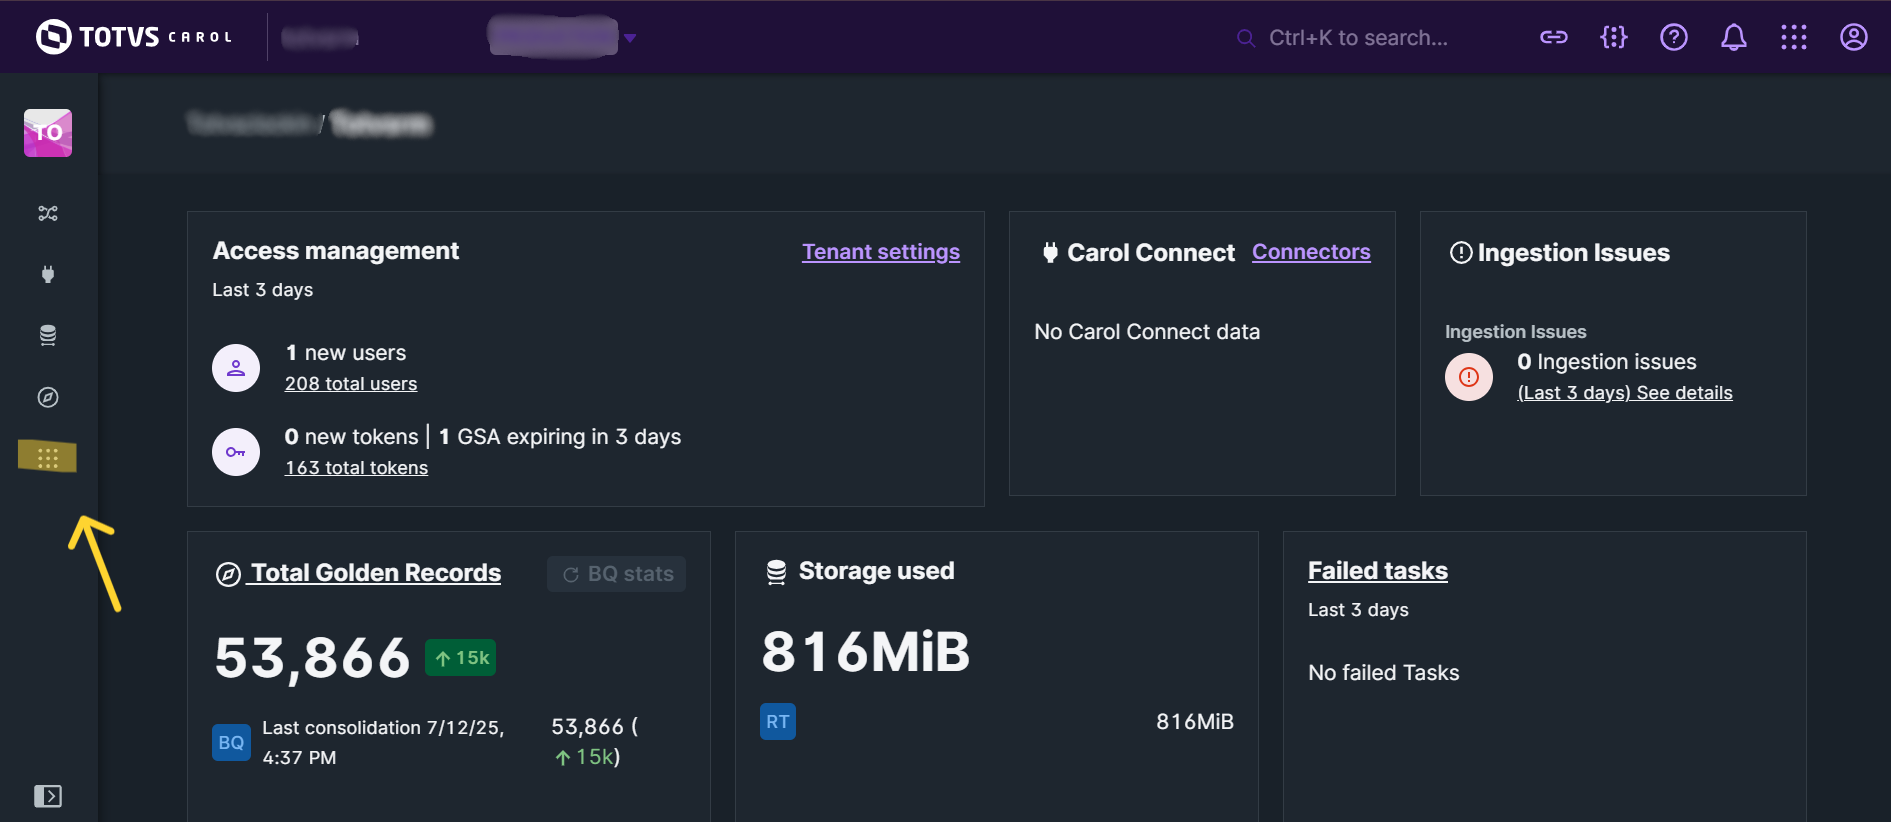Open the help question mark icon
The image size is (1891, 822).
coord(1673,38)
